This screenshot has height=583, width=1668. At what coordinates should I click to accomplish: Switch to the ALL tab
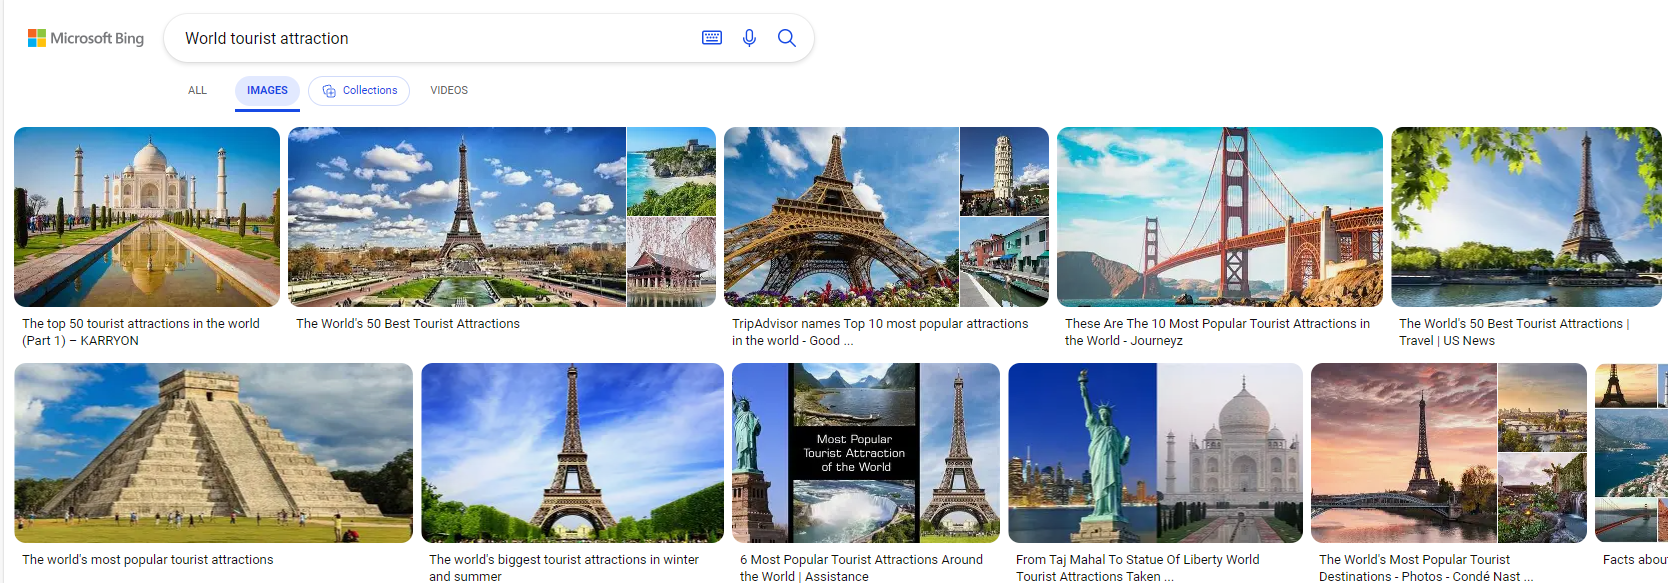pos(197,90)
